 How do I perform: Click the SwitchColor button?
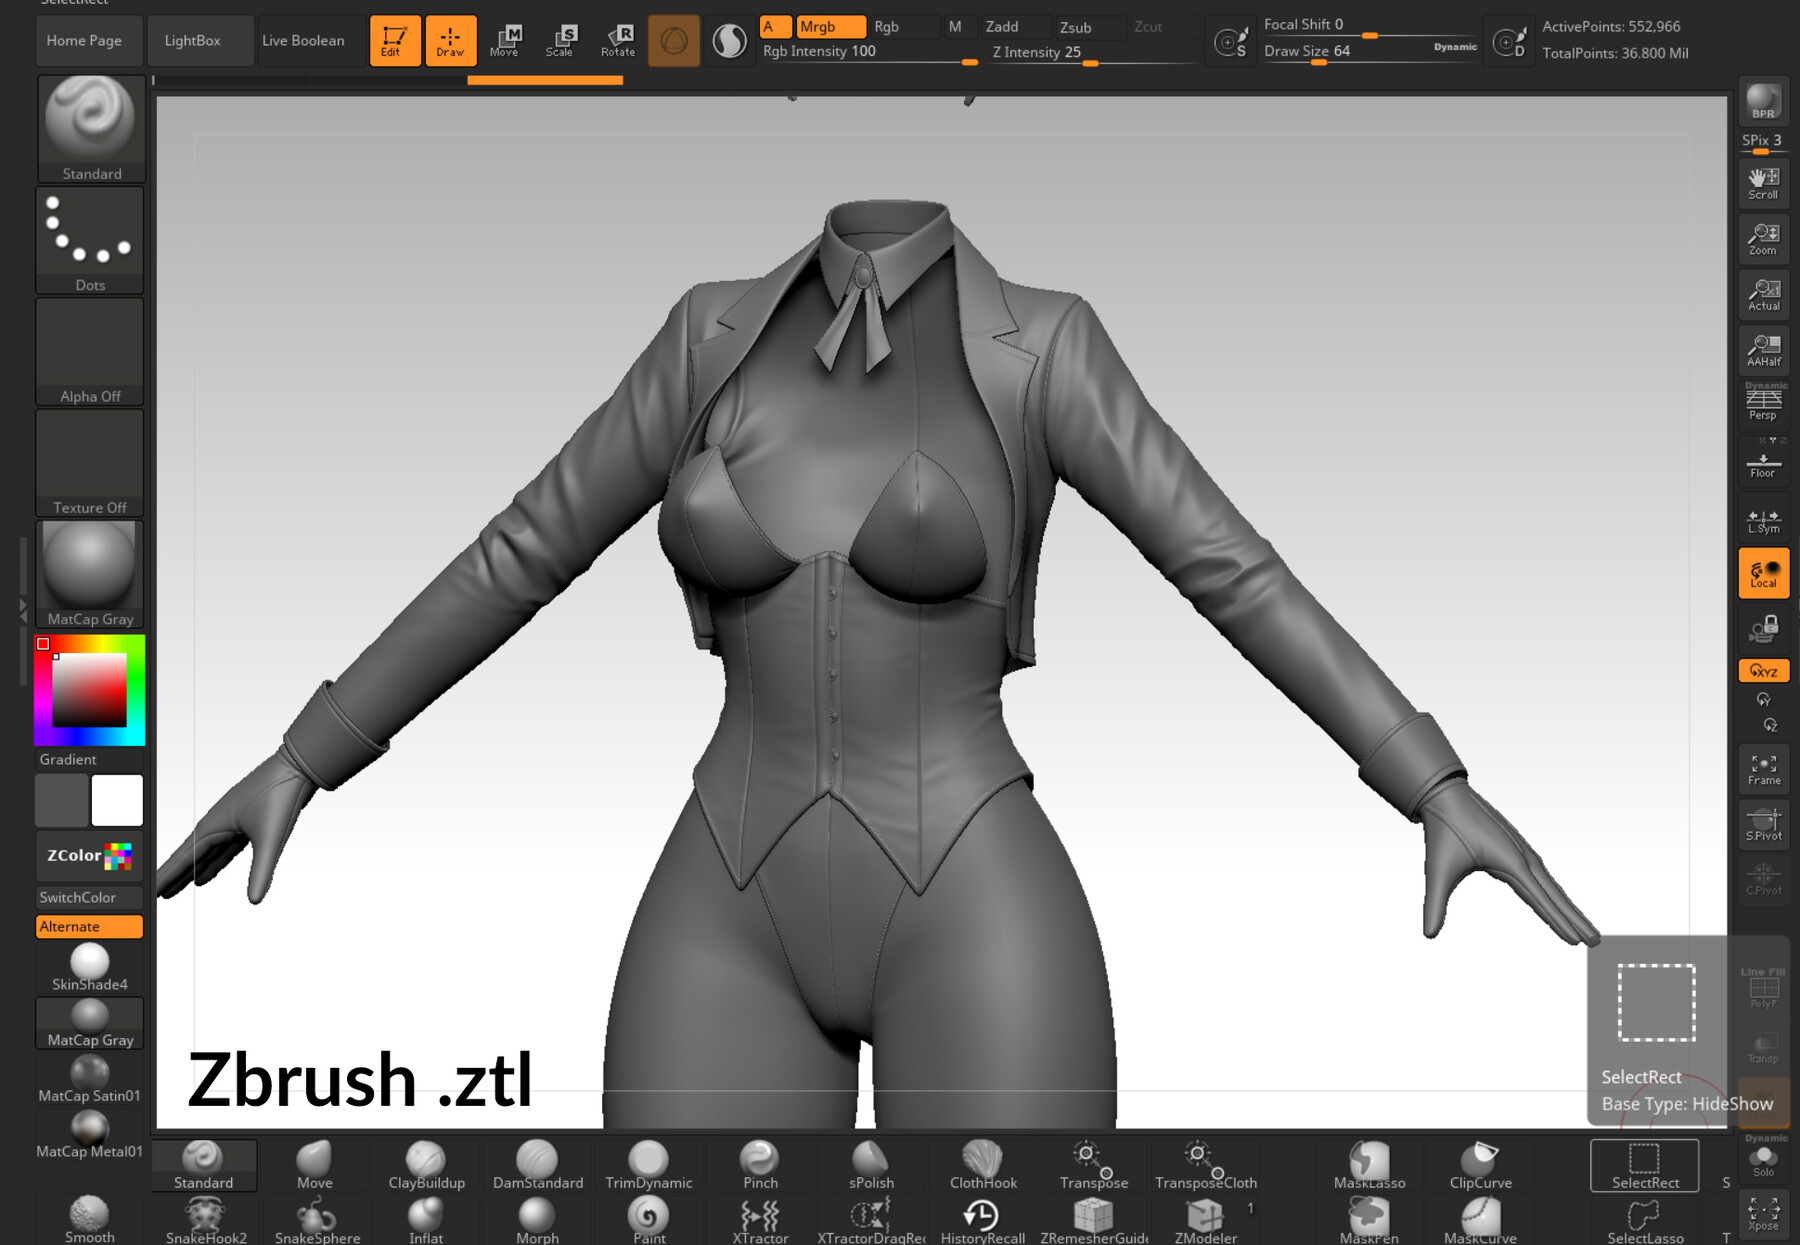[x=90, y=897]
